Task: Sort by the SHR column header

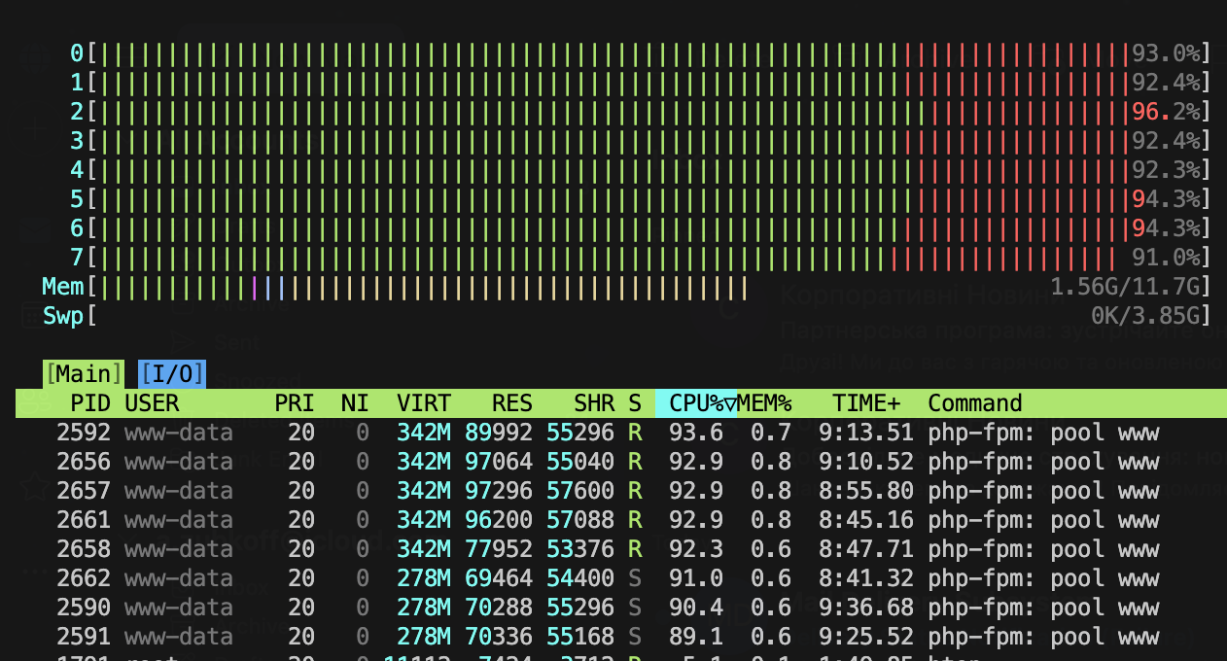Action: pyautogui.click(x=594, y=403)
